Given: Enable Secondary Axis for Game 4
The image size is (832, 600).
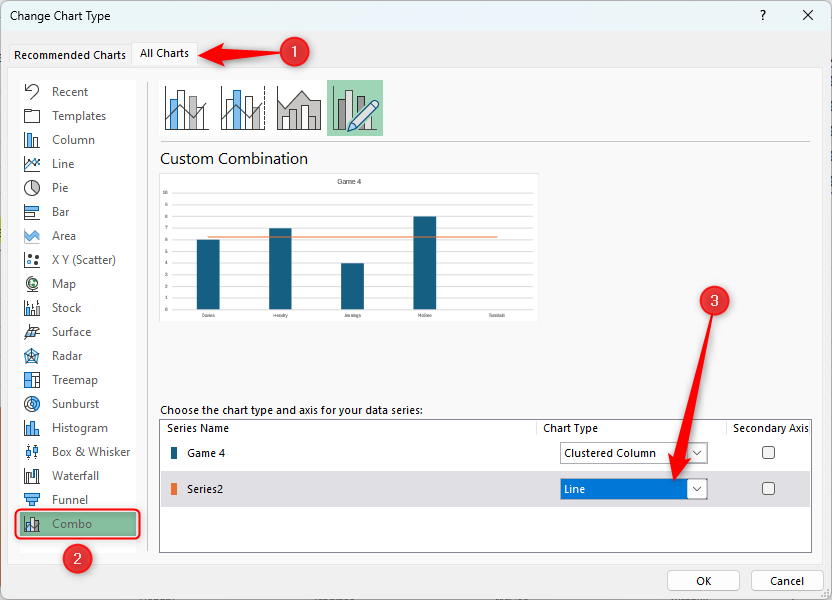Looking at the screenshot, I should tap(768, 453).
